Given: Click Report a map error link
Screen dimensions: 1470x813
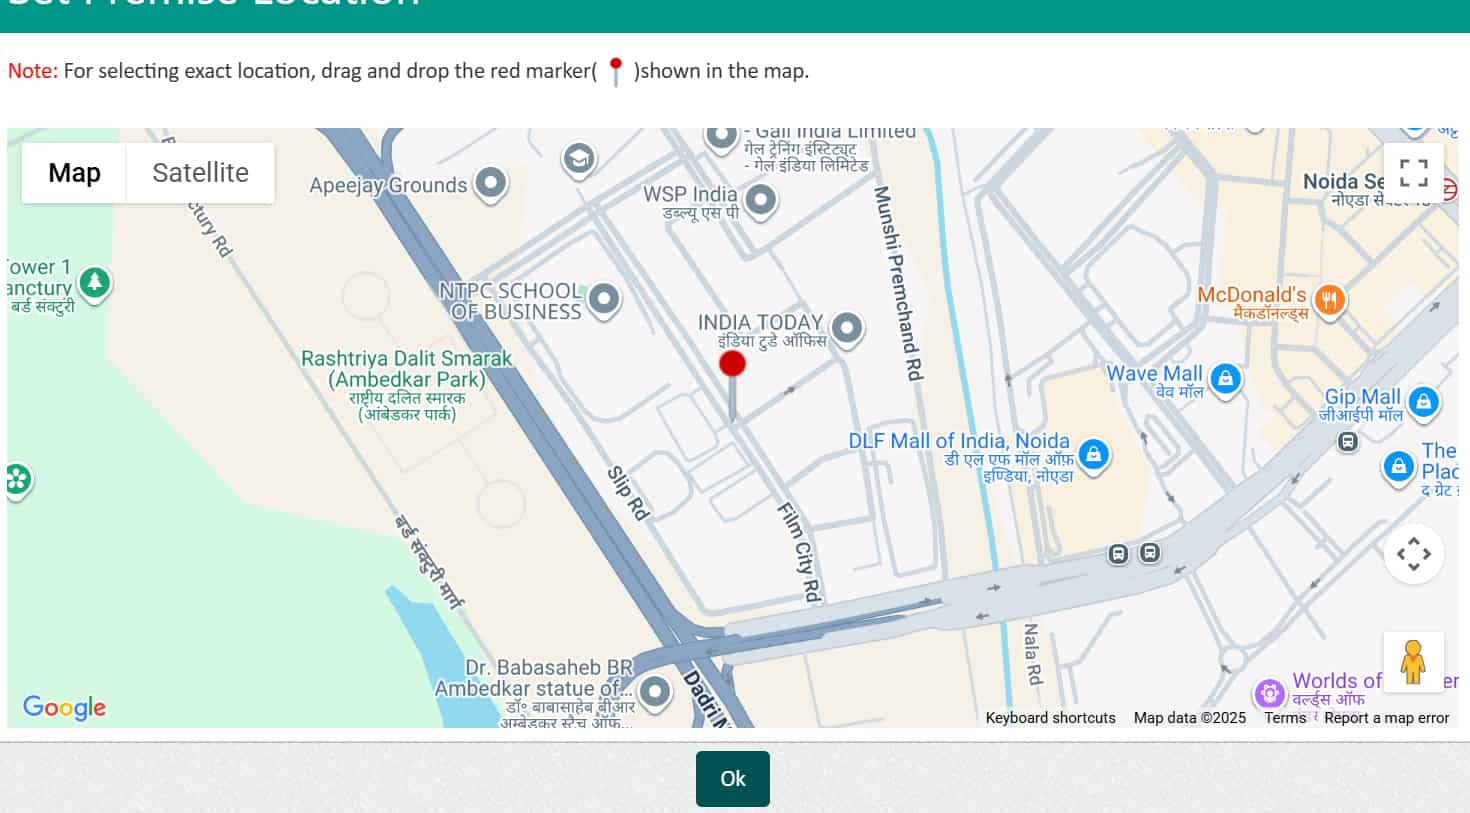Looking at the screenshot, I should pos(1386,718).
